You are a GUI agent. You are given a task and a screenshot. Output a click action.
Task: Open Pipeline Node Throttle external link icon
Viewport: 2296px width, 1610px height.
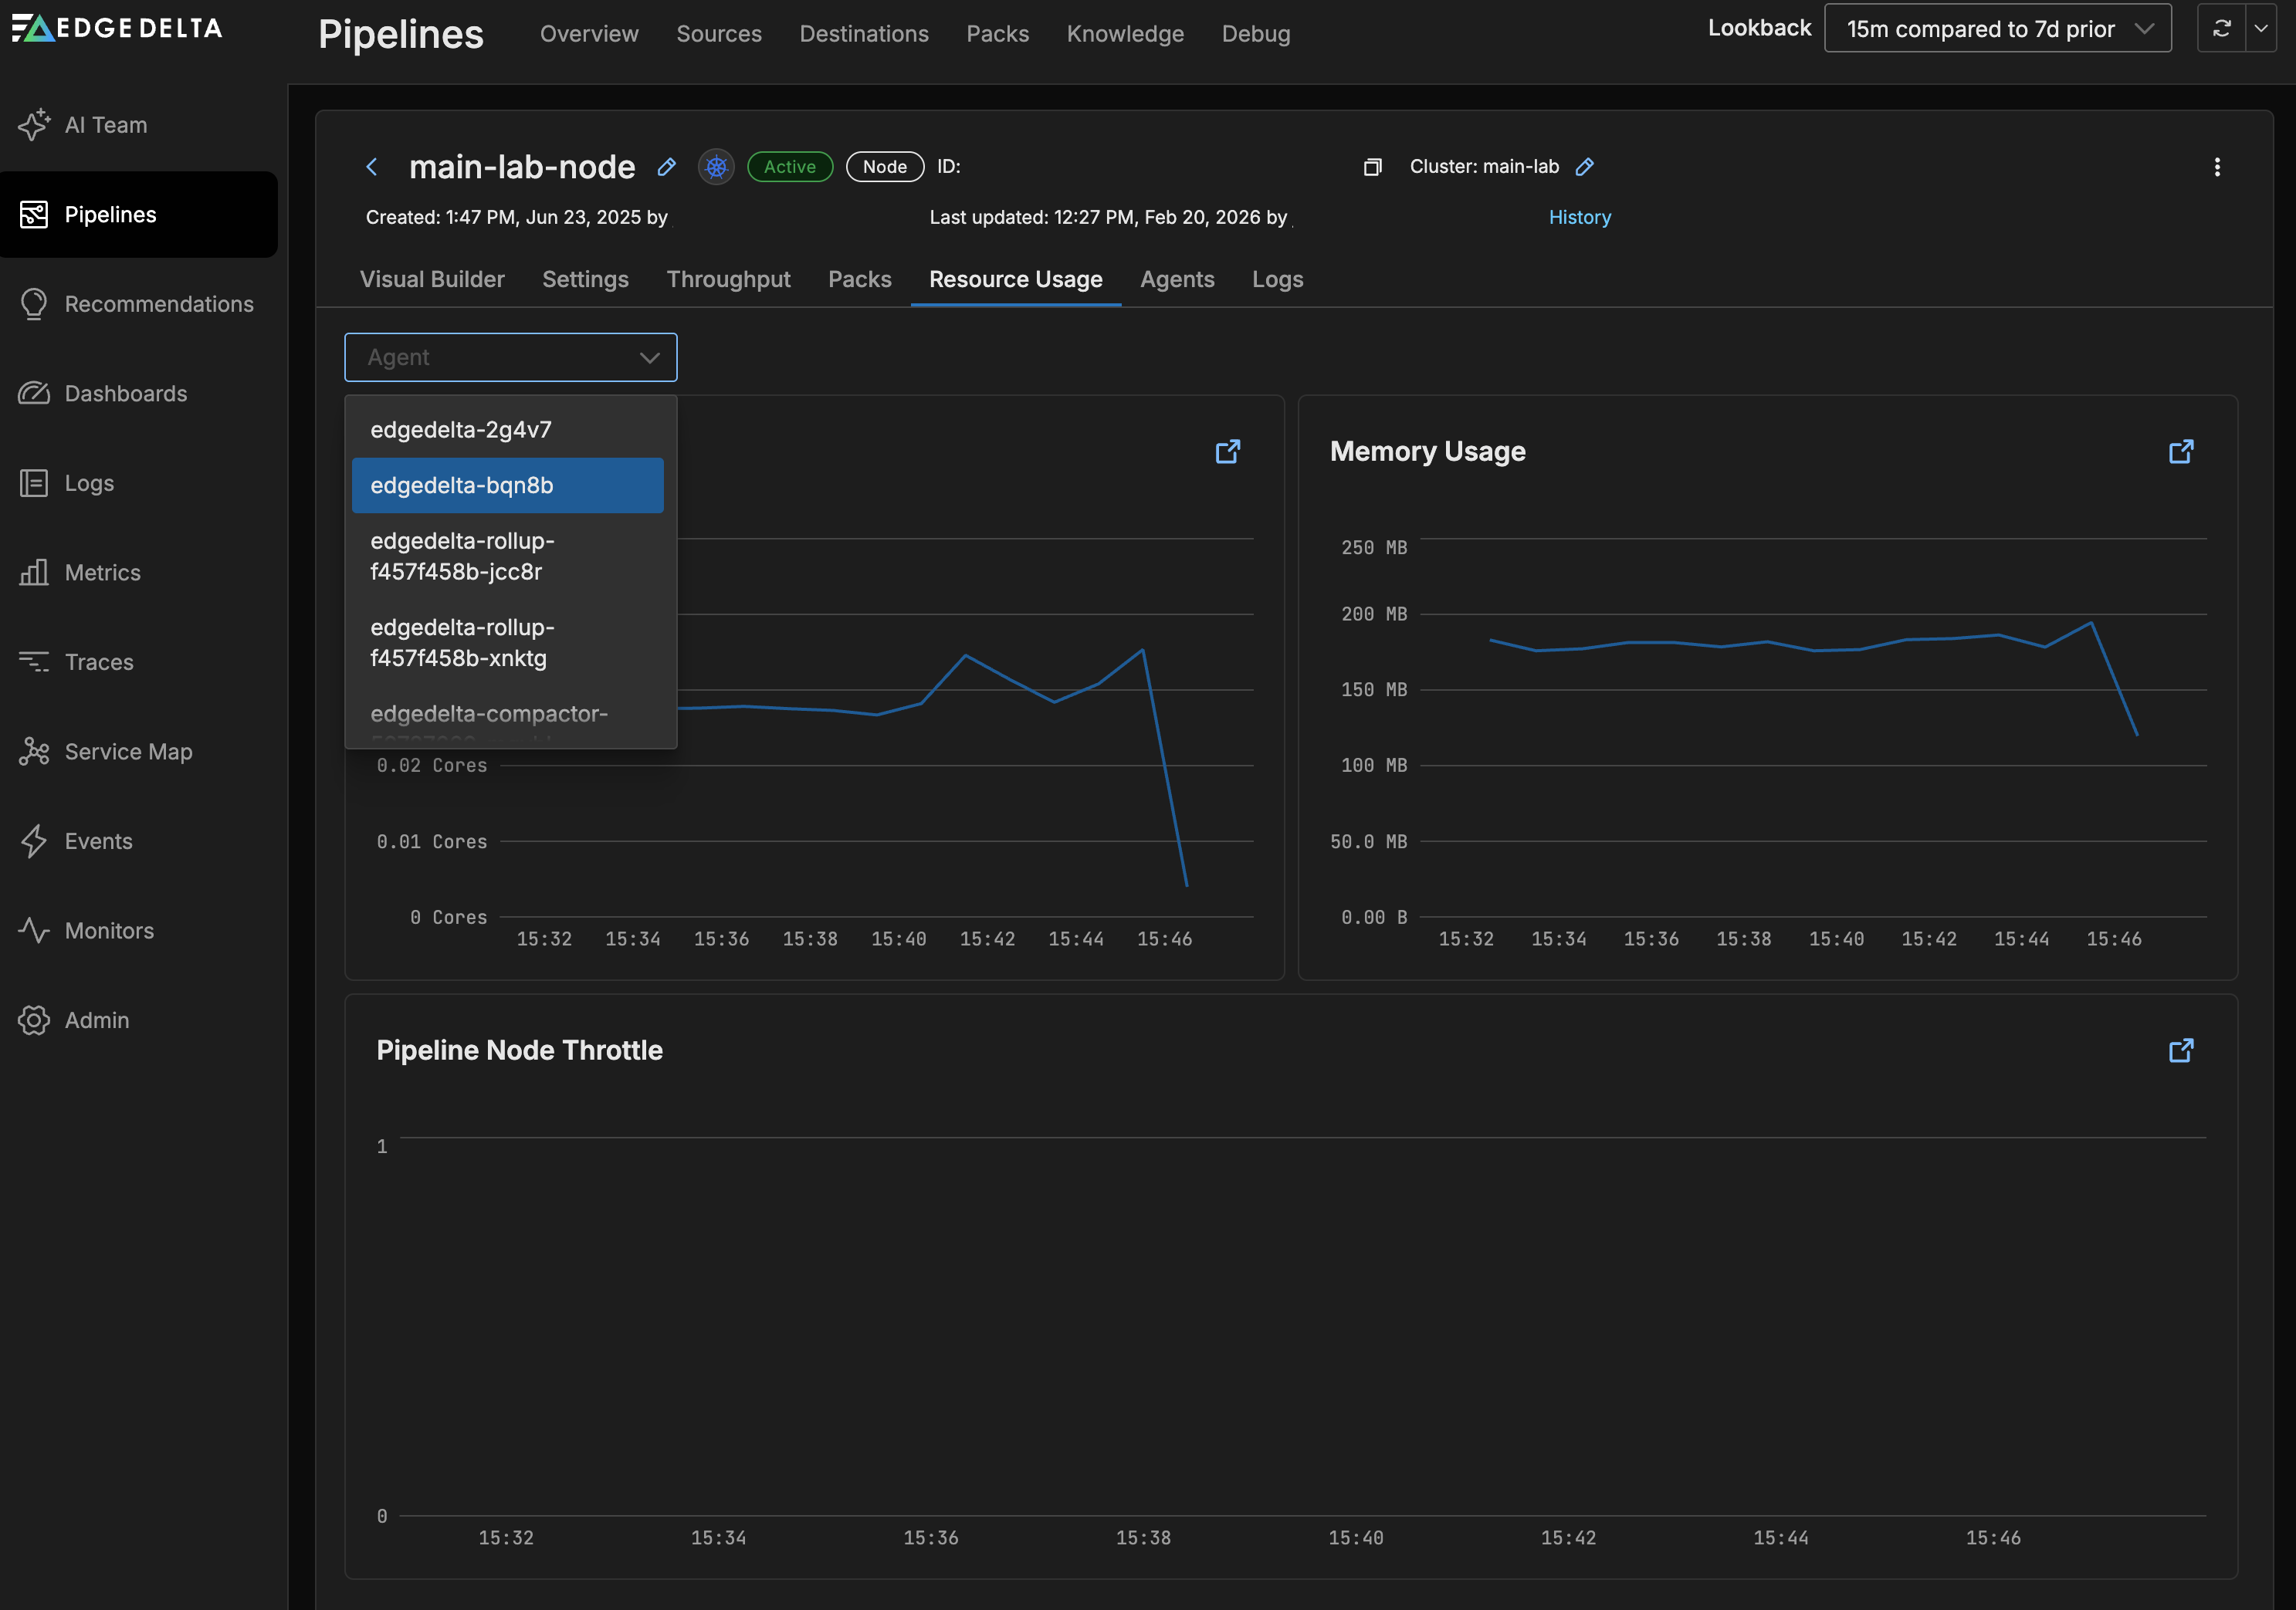[2180, 1051]
